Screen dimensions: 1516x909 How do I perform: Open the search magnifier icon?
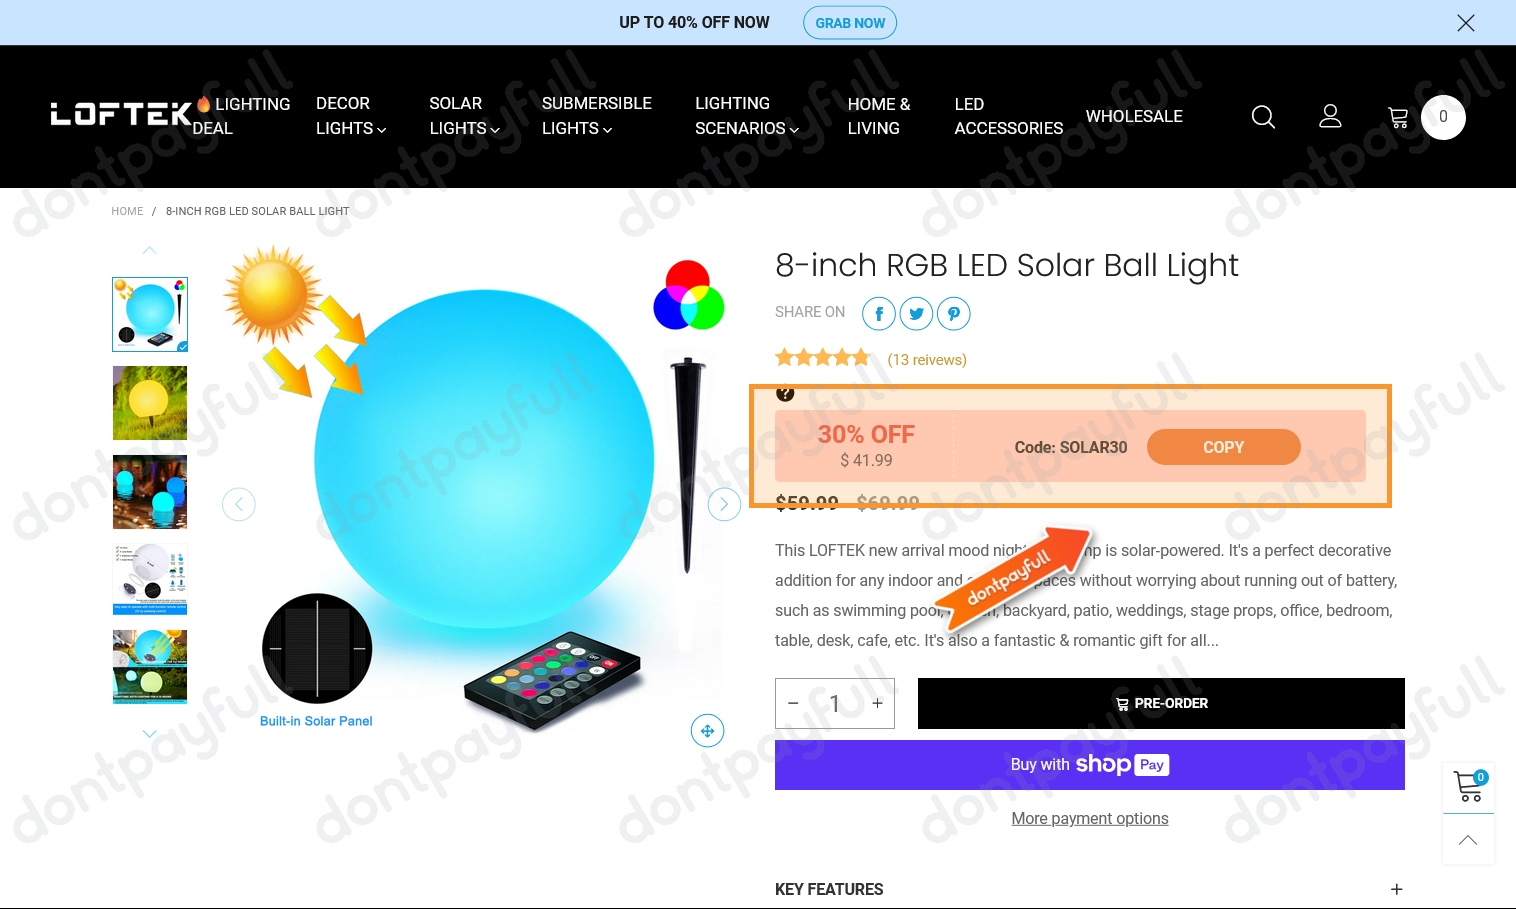1263,117
